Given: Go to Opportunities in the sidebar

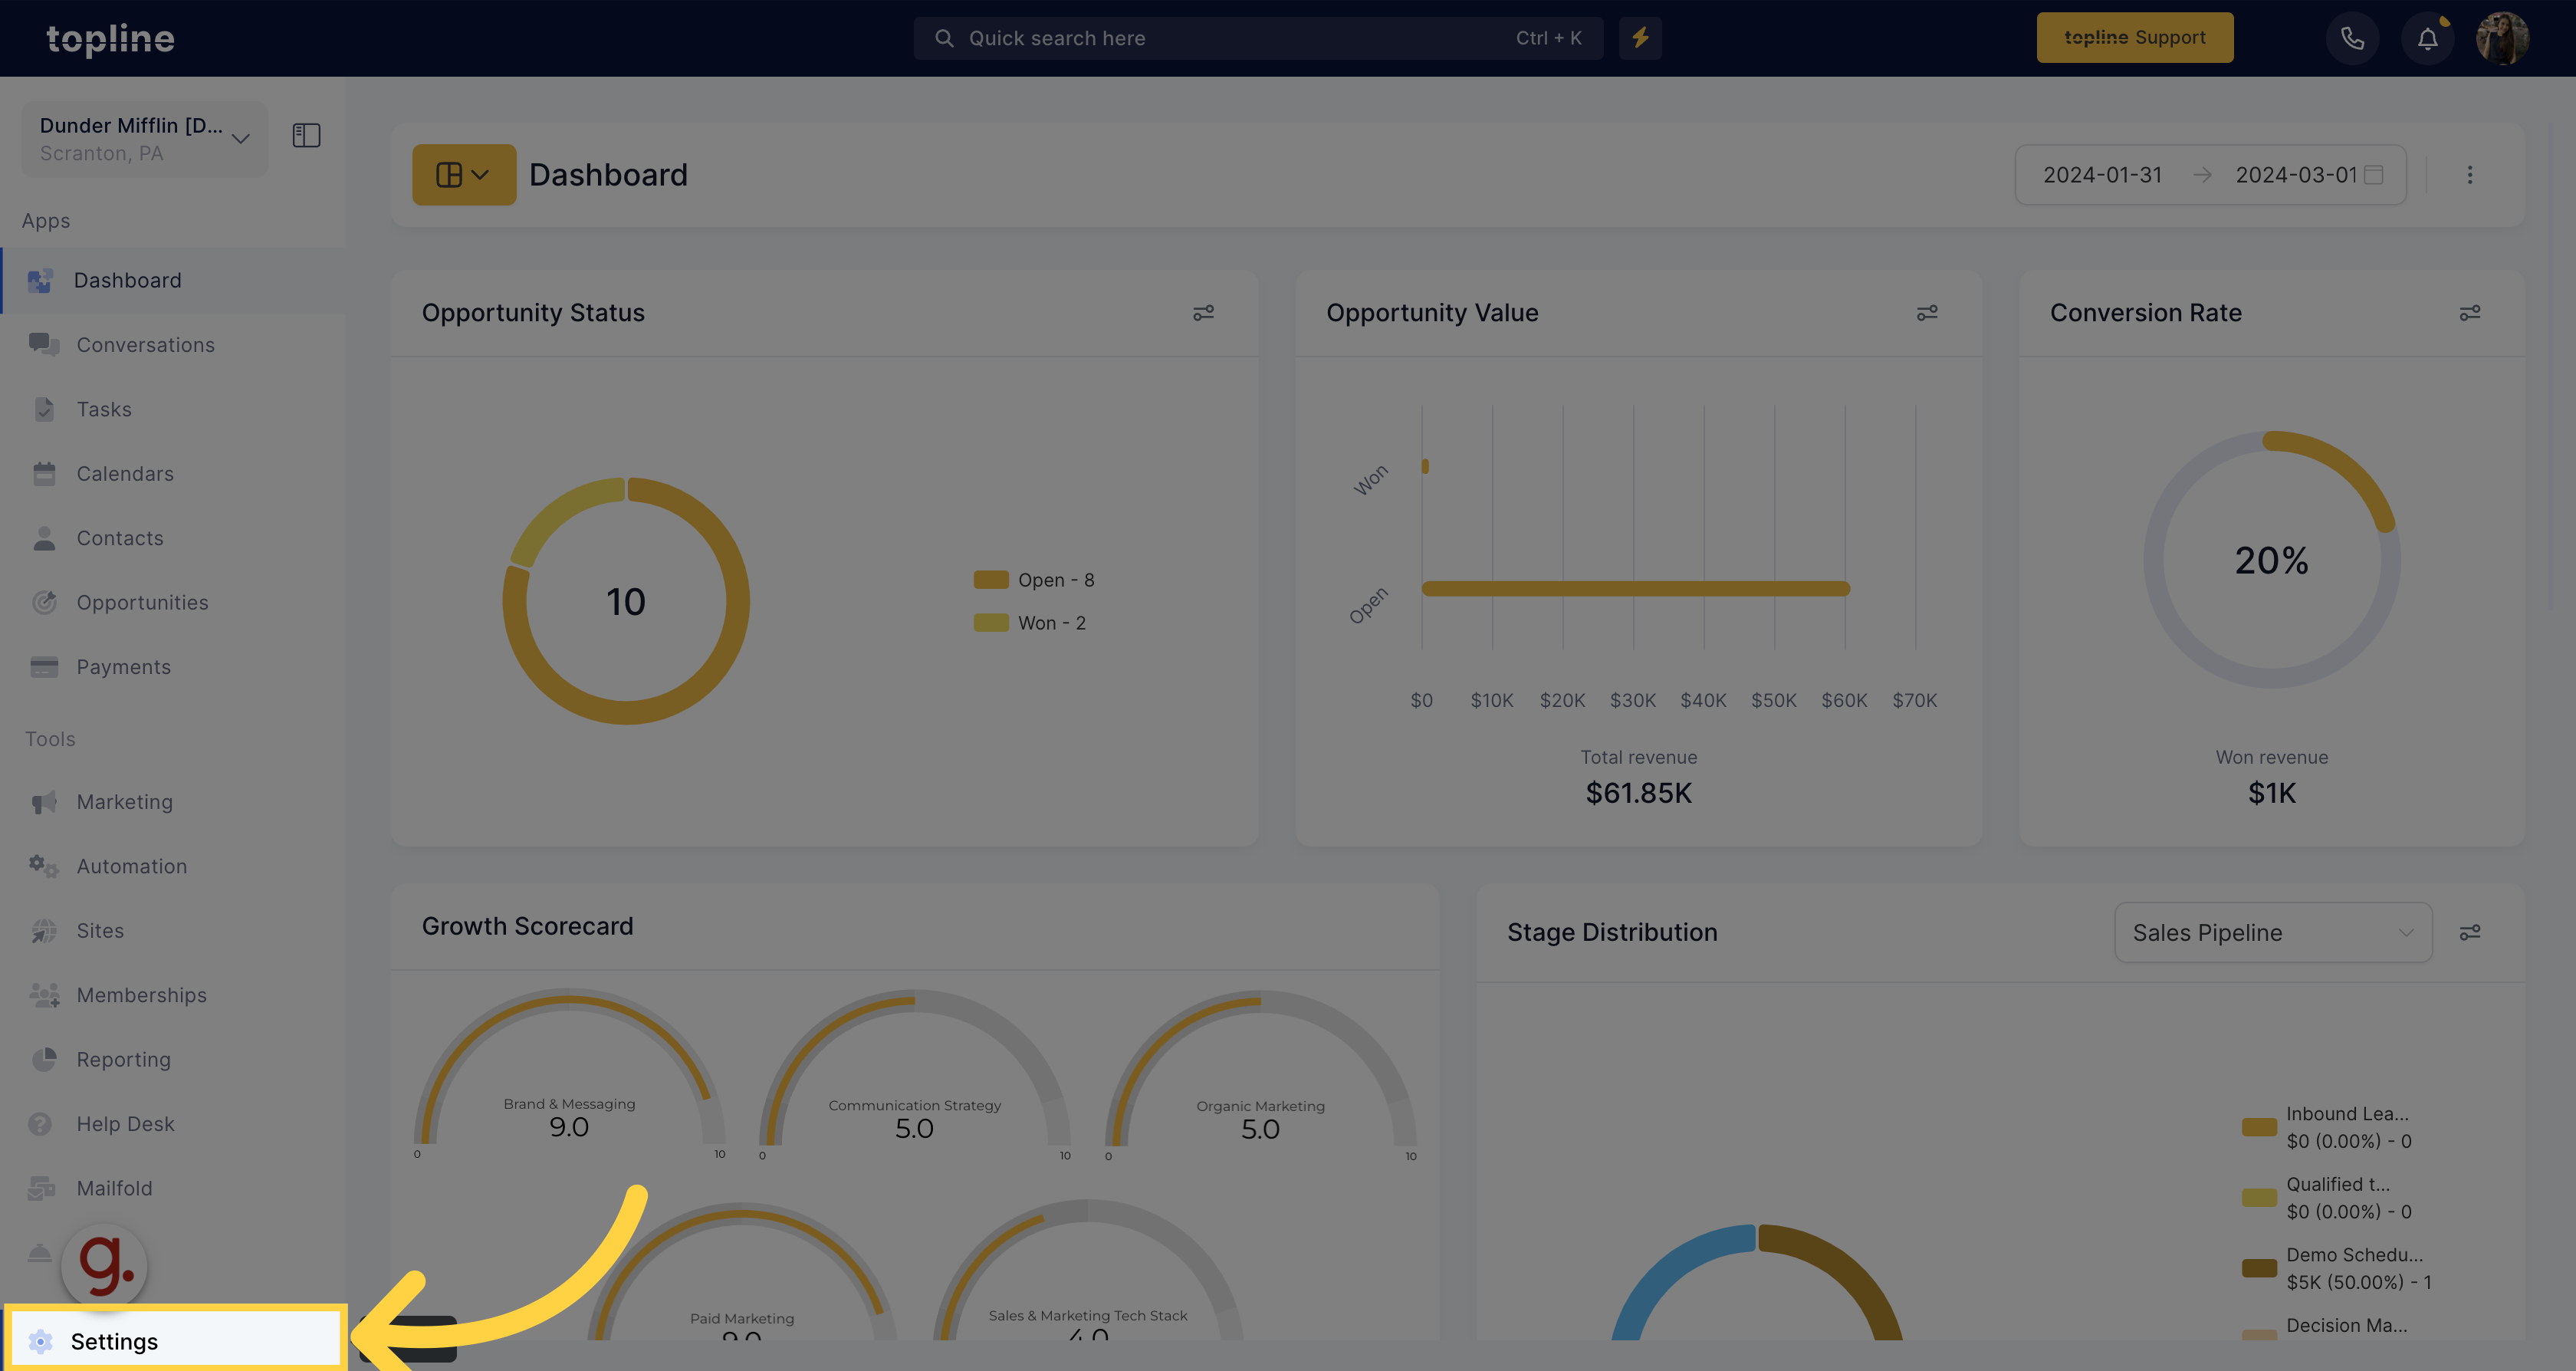Looking at the screenshot, I should (143, 603).
